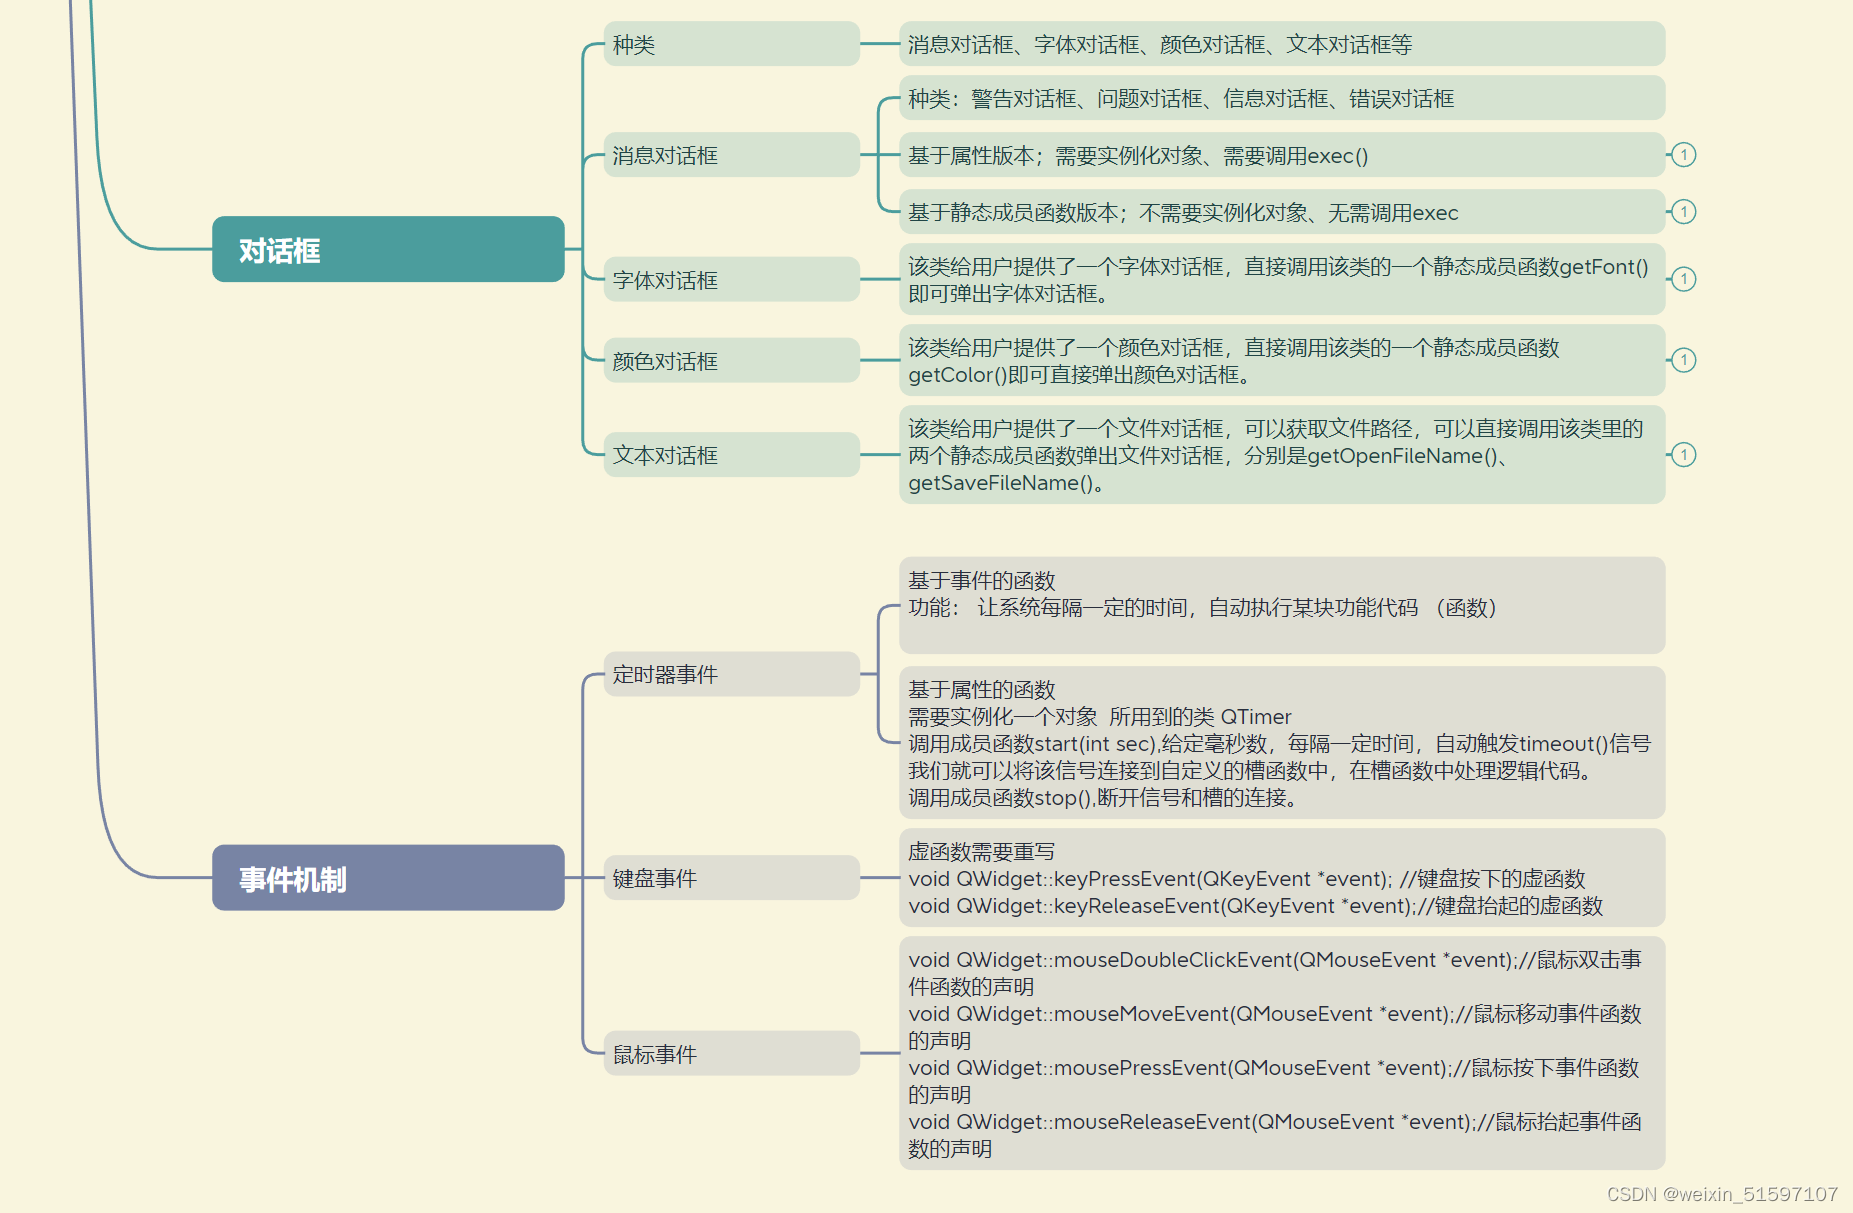Select the 文本对话框 subtopic node
Screen dimensions: 1853x1213
[x=732, y=455]
